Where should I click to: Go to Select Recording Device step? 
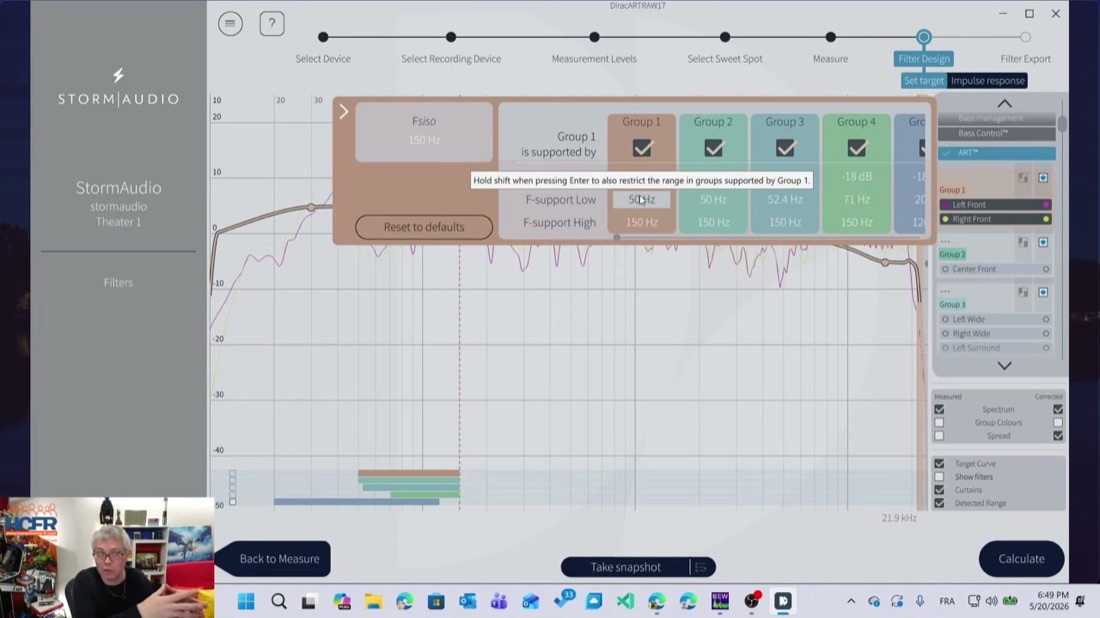click(x=451, y=37)
